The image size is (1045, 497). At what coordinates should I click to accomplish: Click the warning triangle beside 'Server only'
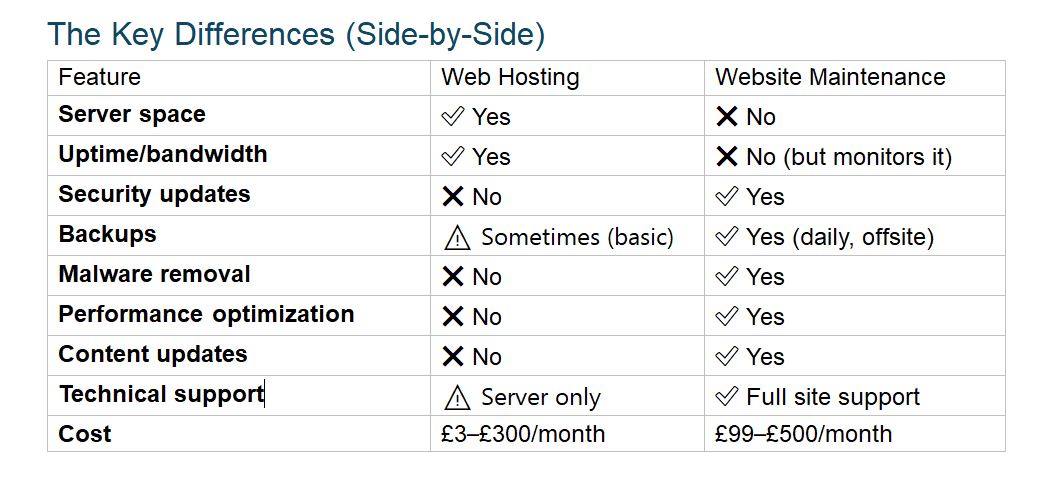pyautogui.click(x=456, y=397)
